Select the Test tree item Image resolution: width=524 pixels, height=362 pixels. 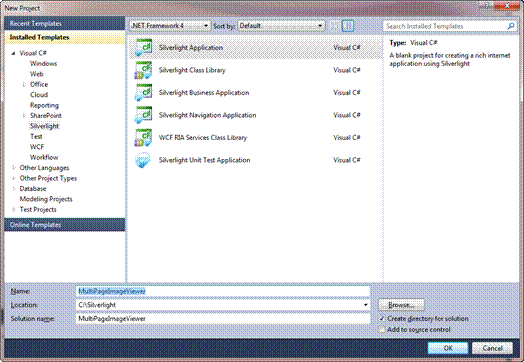[x=36, y=136]
